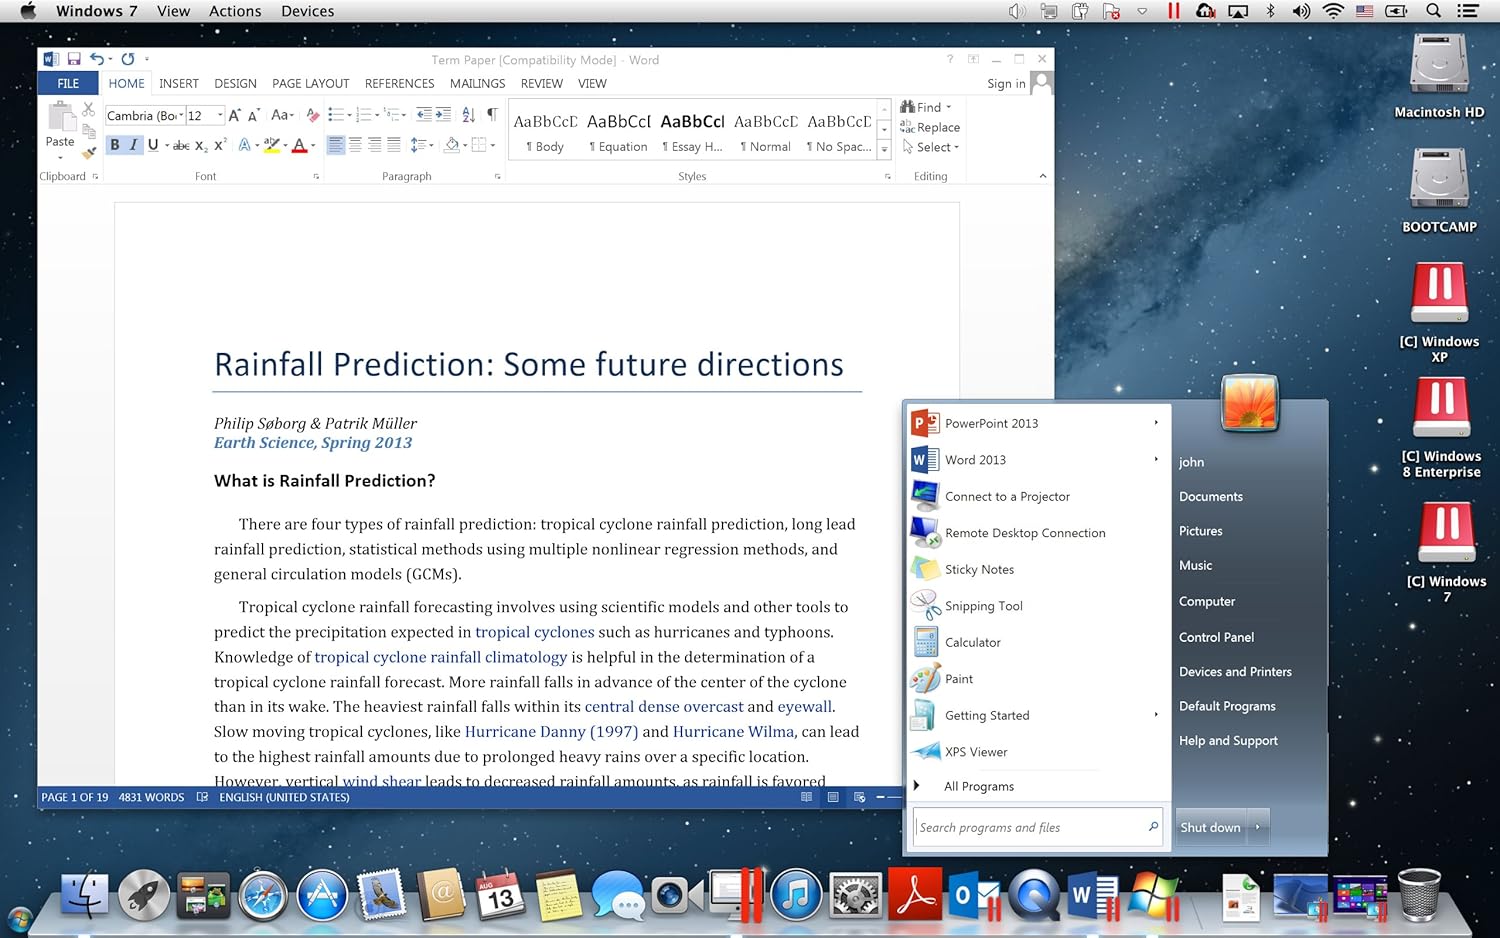
Task: Click the Replace button
Action: click(930, 127)
